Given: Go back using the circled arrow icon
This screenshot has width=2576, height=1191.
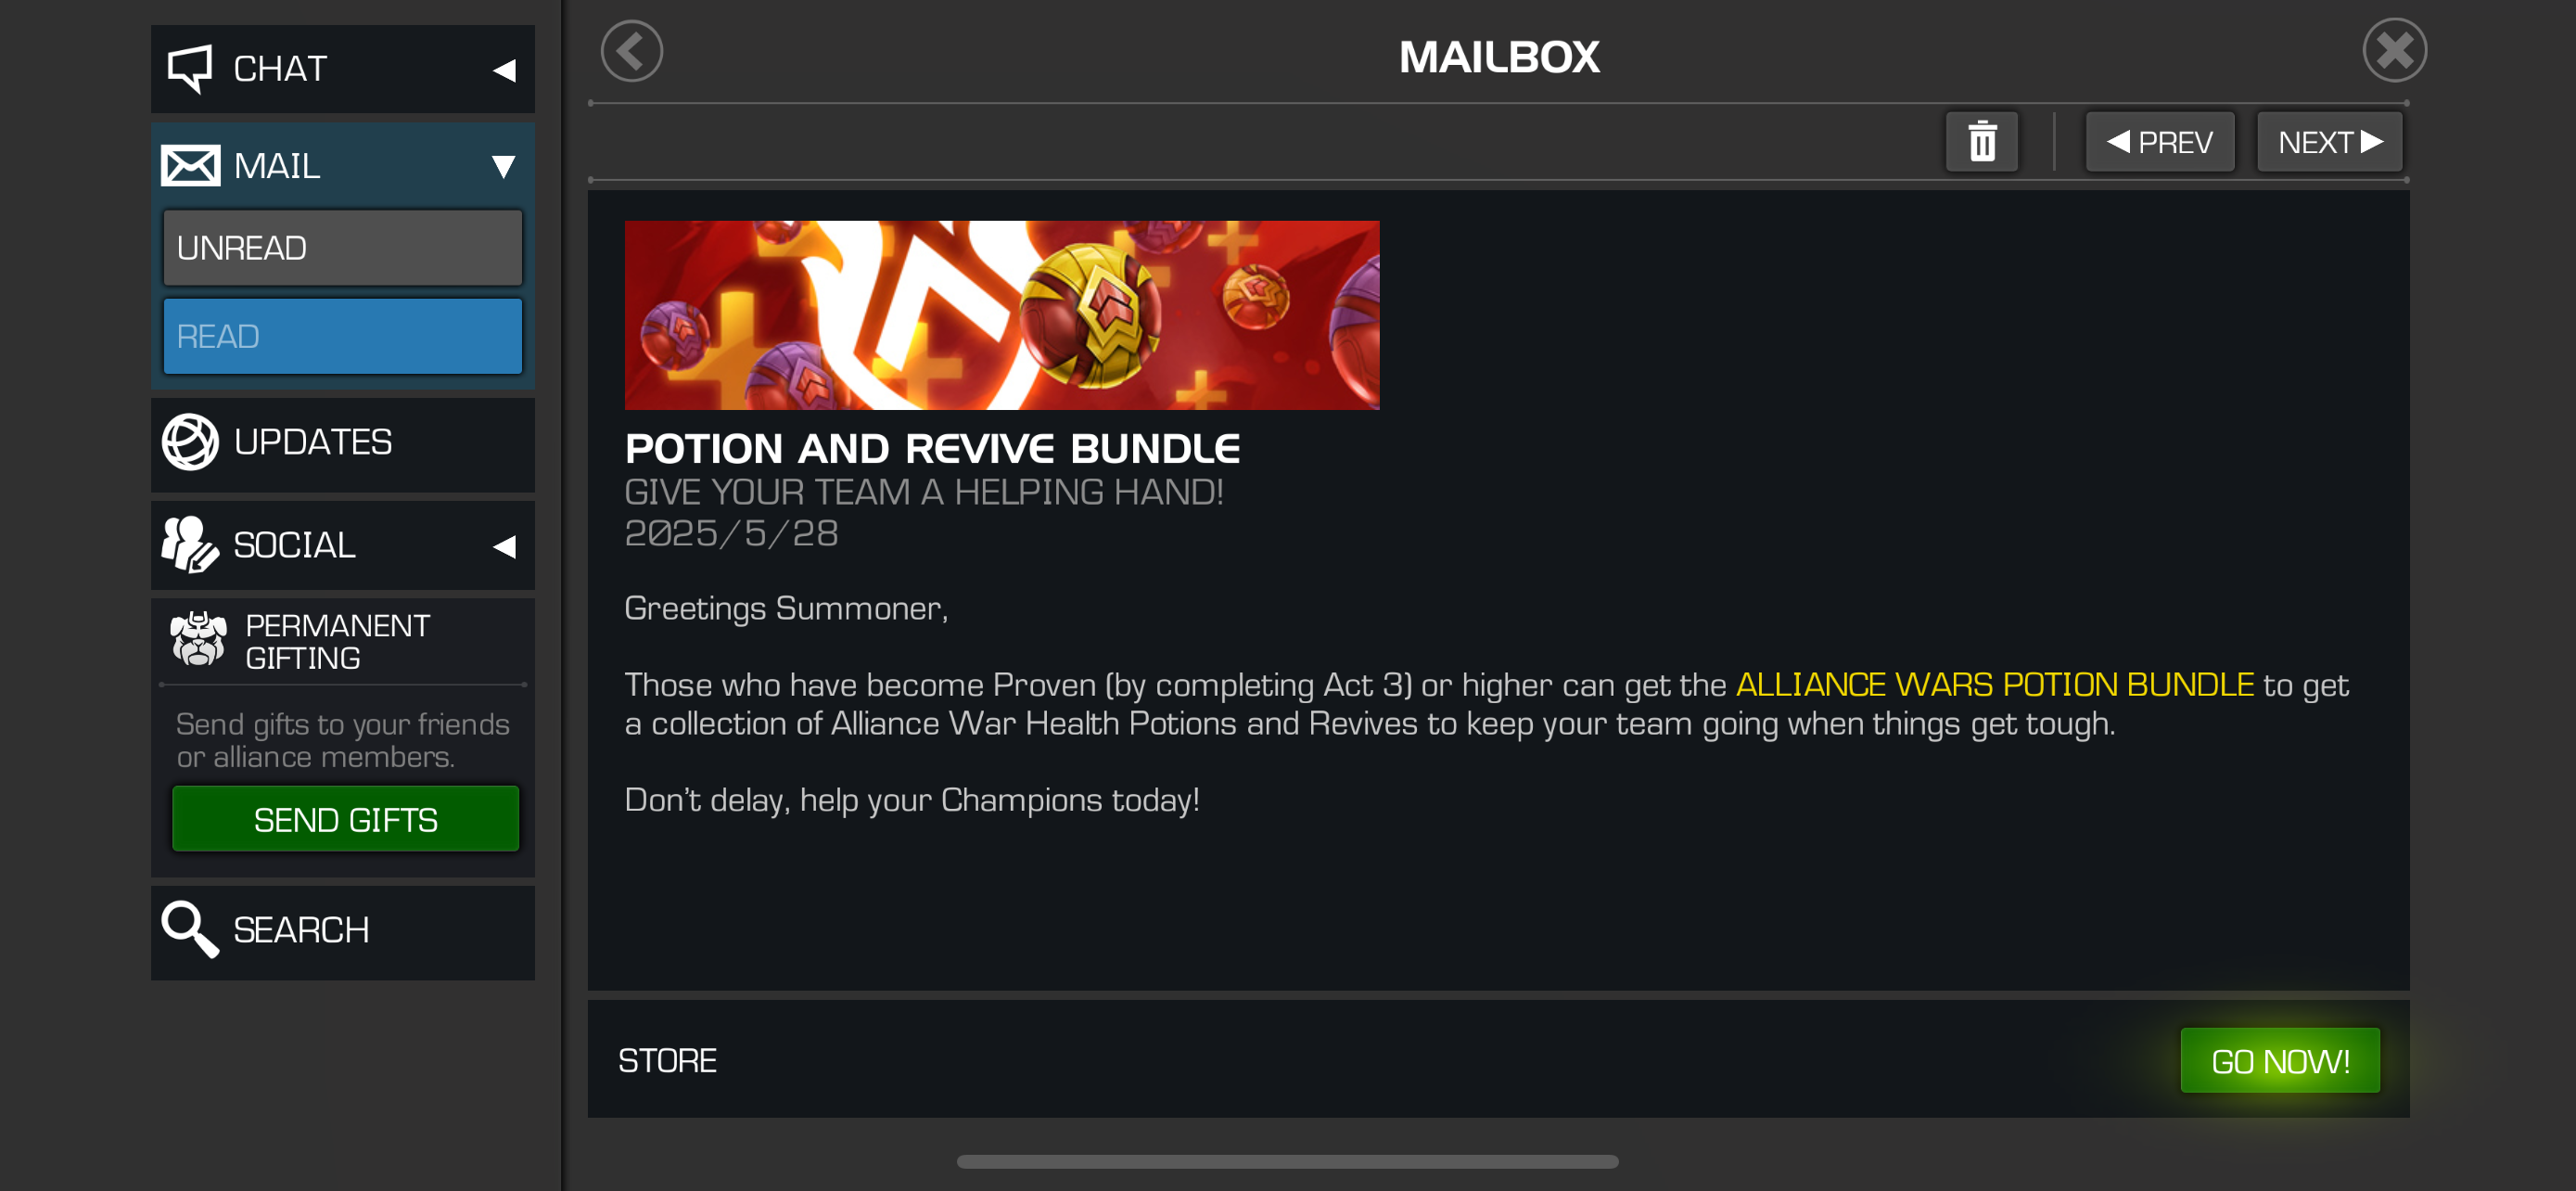Looking at the screenshot, I should tap(631, 51).
